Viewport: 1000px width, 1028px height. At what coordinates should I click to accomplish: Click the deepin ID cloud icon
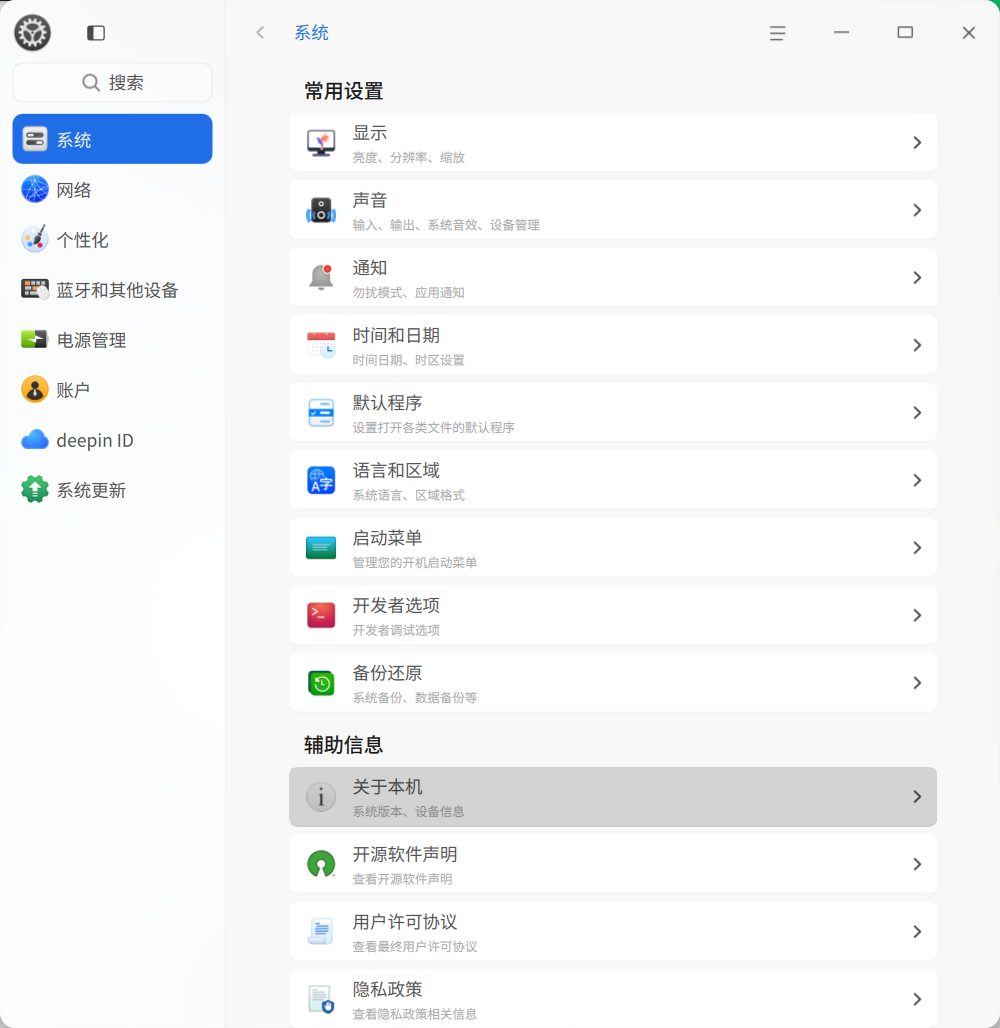[x=35, y=440]
